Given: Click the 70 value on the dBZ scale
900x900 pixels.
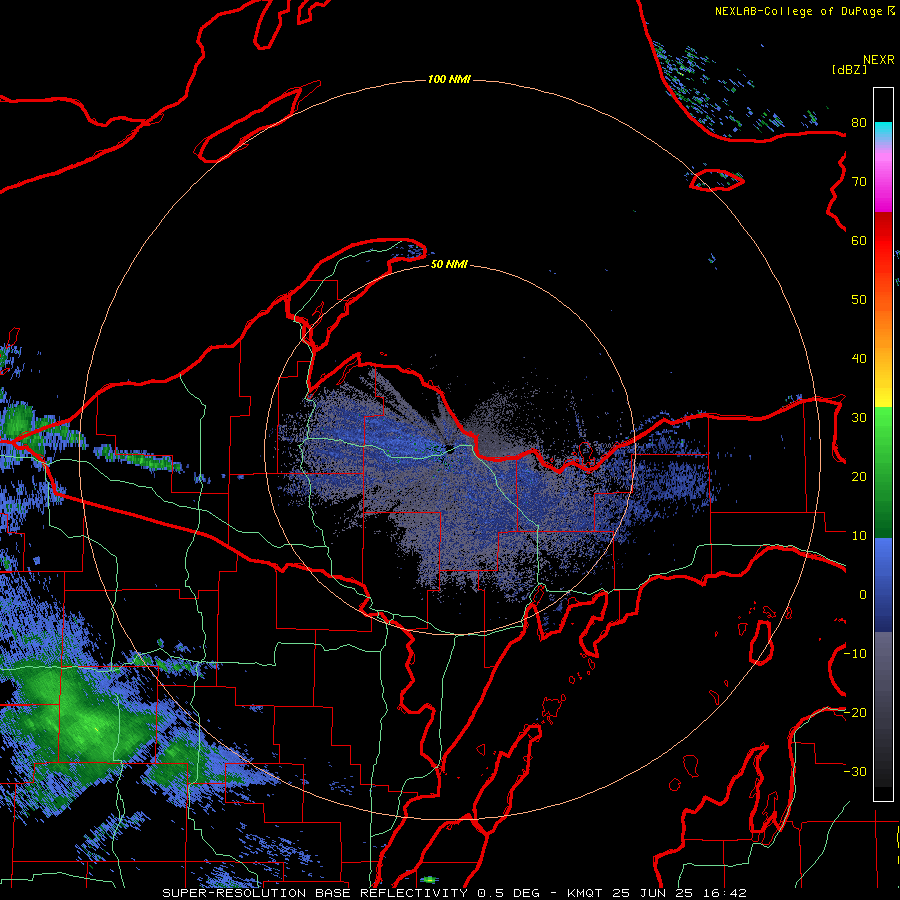Looking at the screenshot, I should click(859, 181).
